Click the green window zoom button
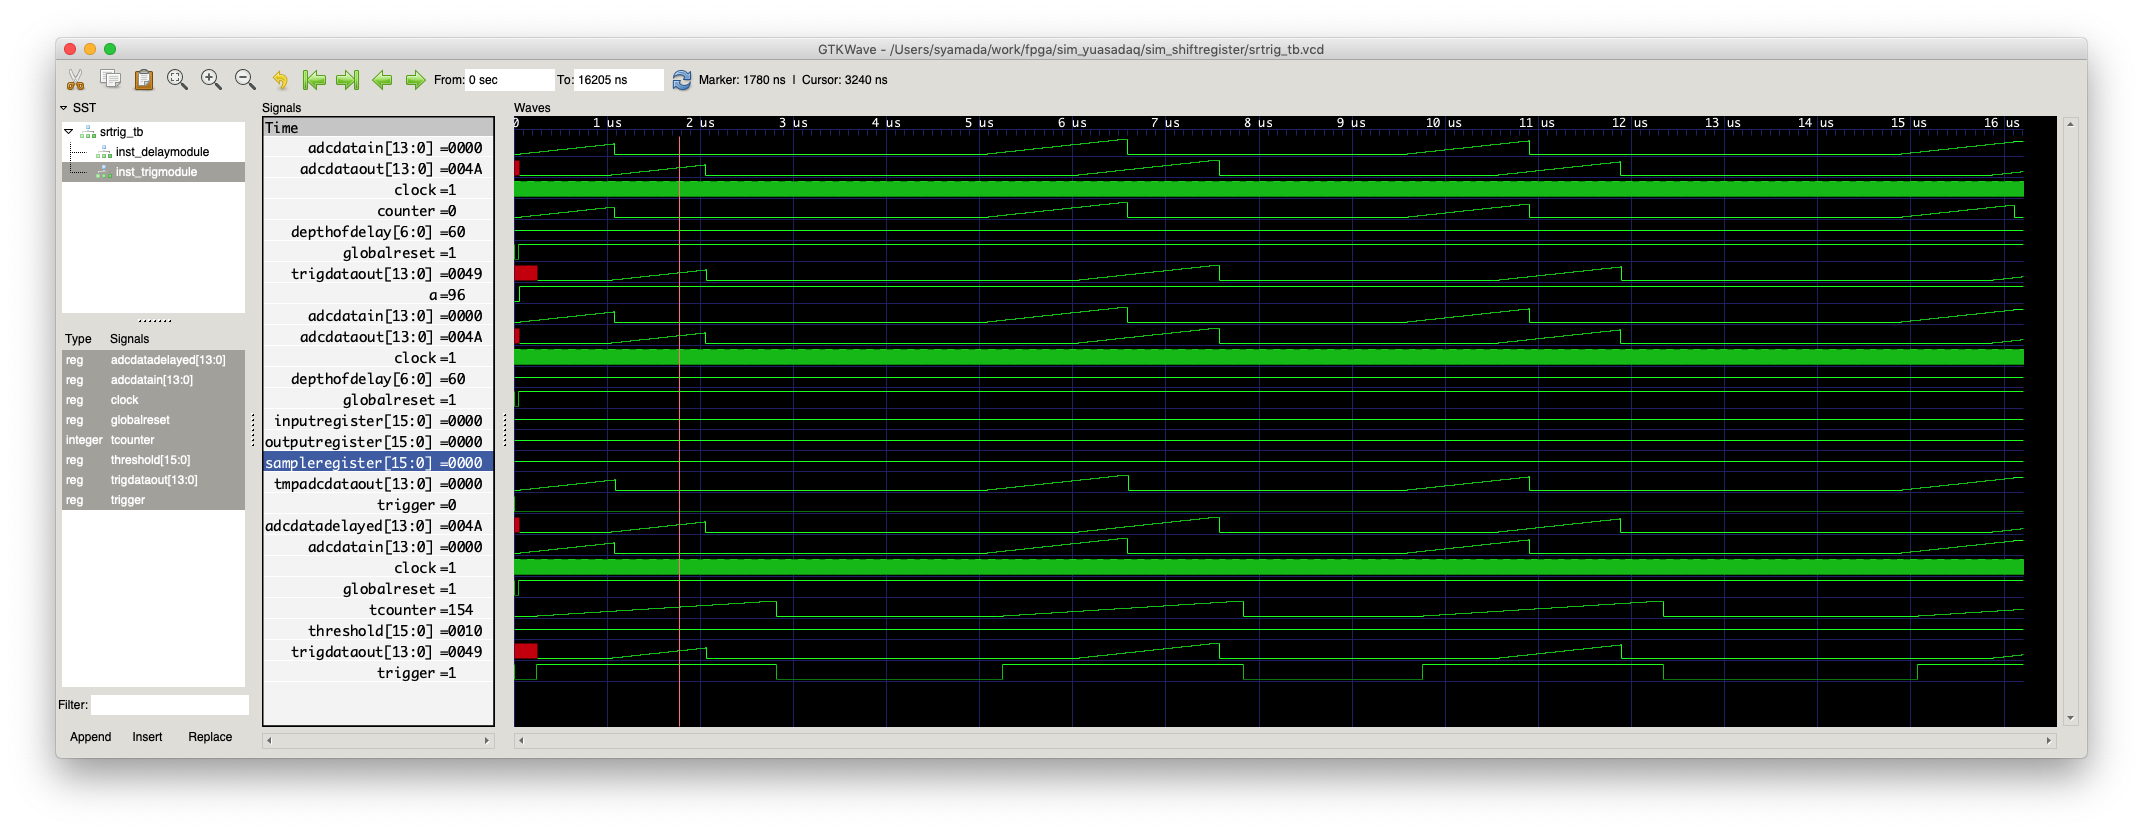Screen dimensions: 2143x832 click(110, 49)
